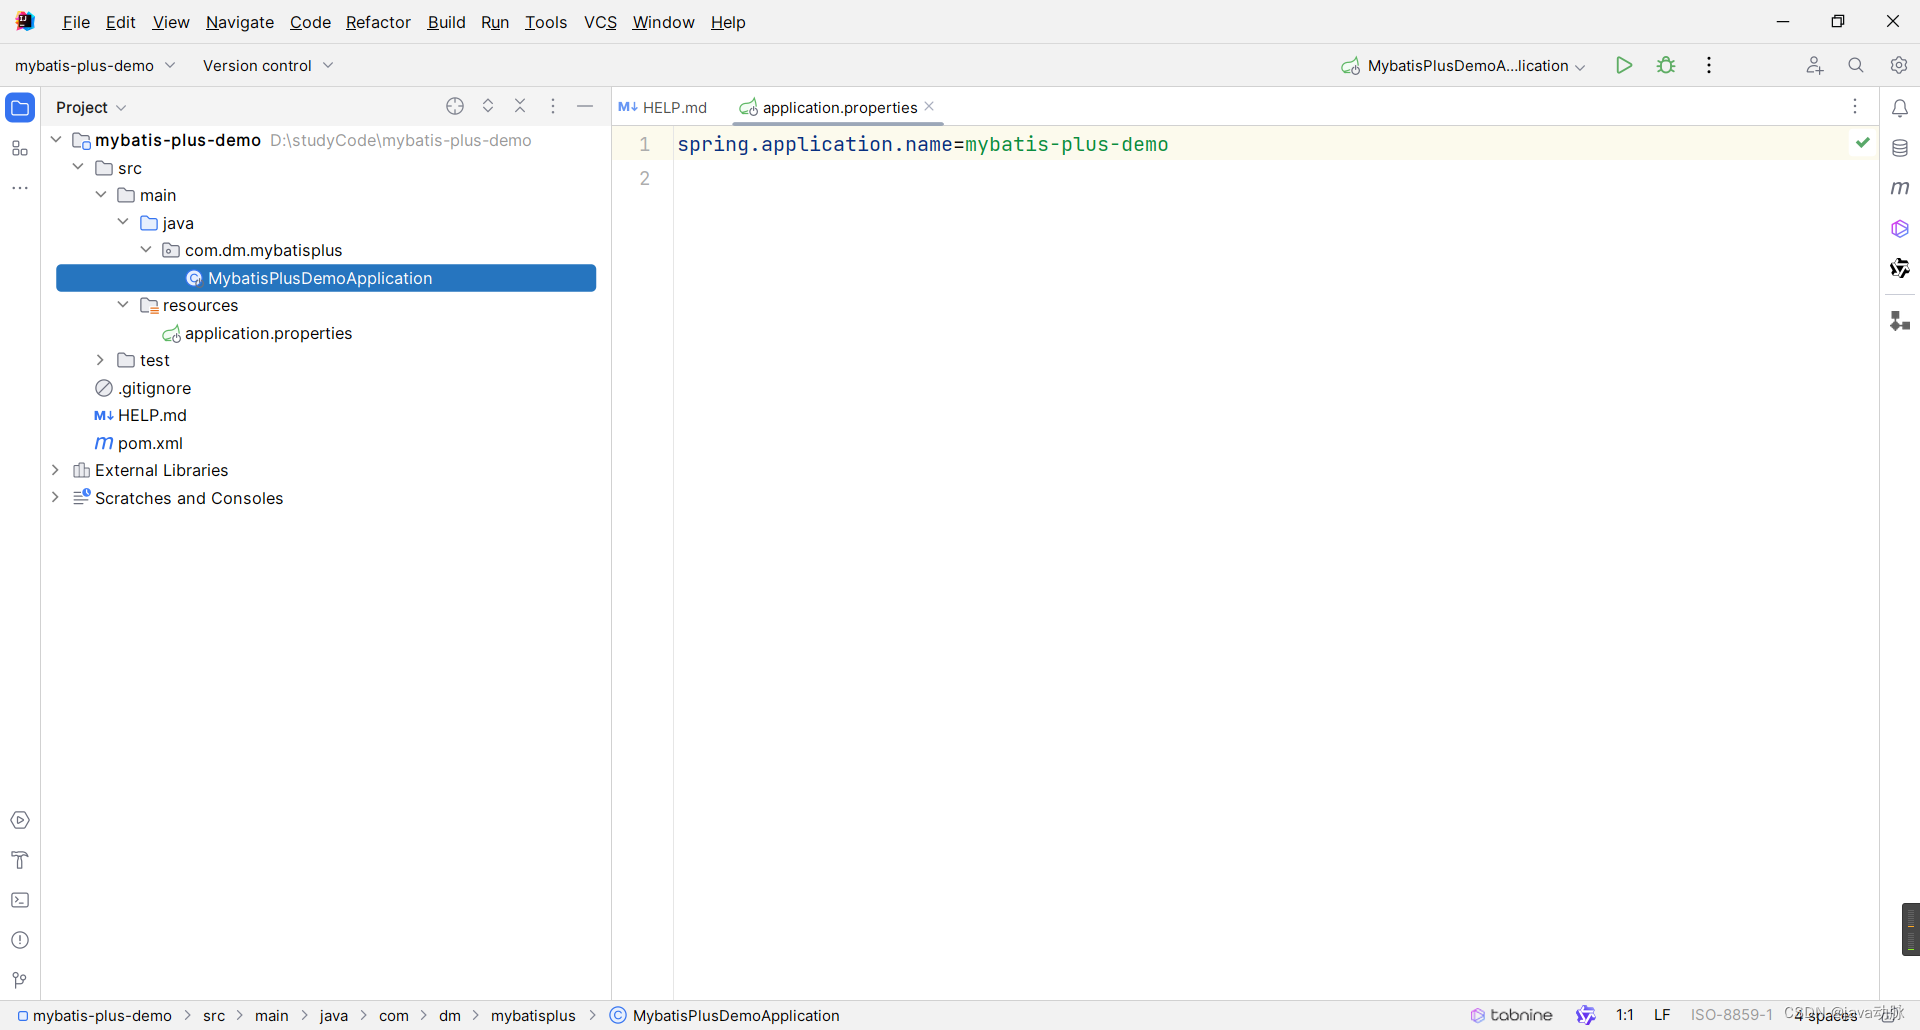Screen dimensions: 1920x1030
Task: Open IDE settings gear icon
Action: tap(1899, 65)
